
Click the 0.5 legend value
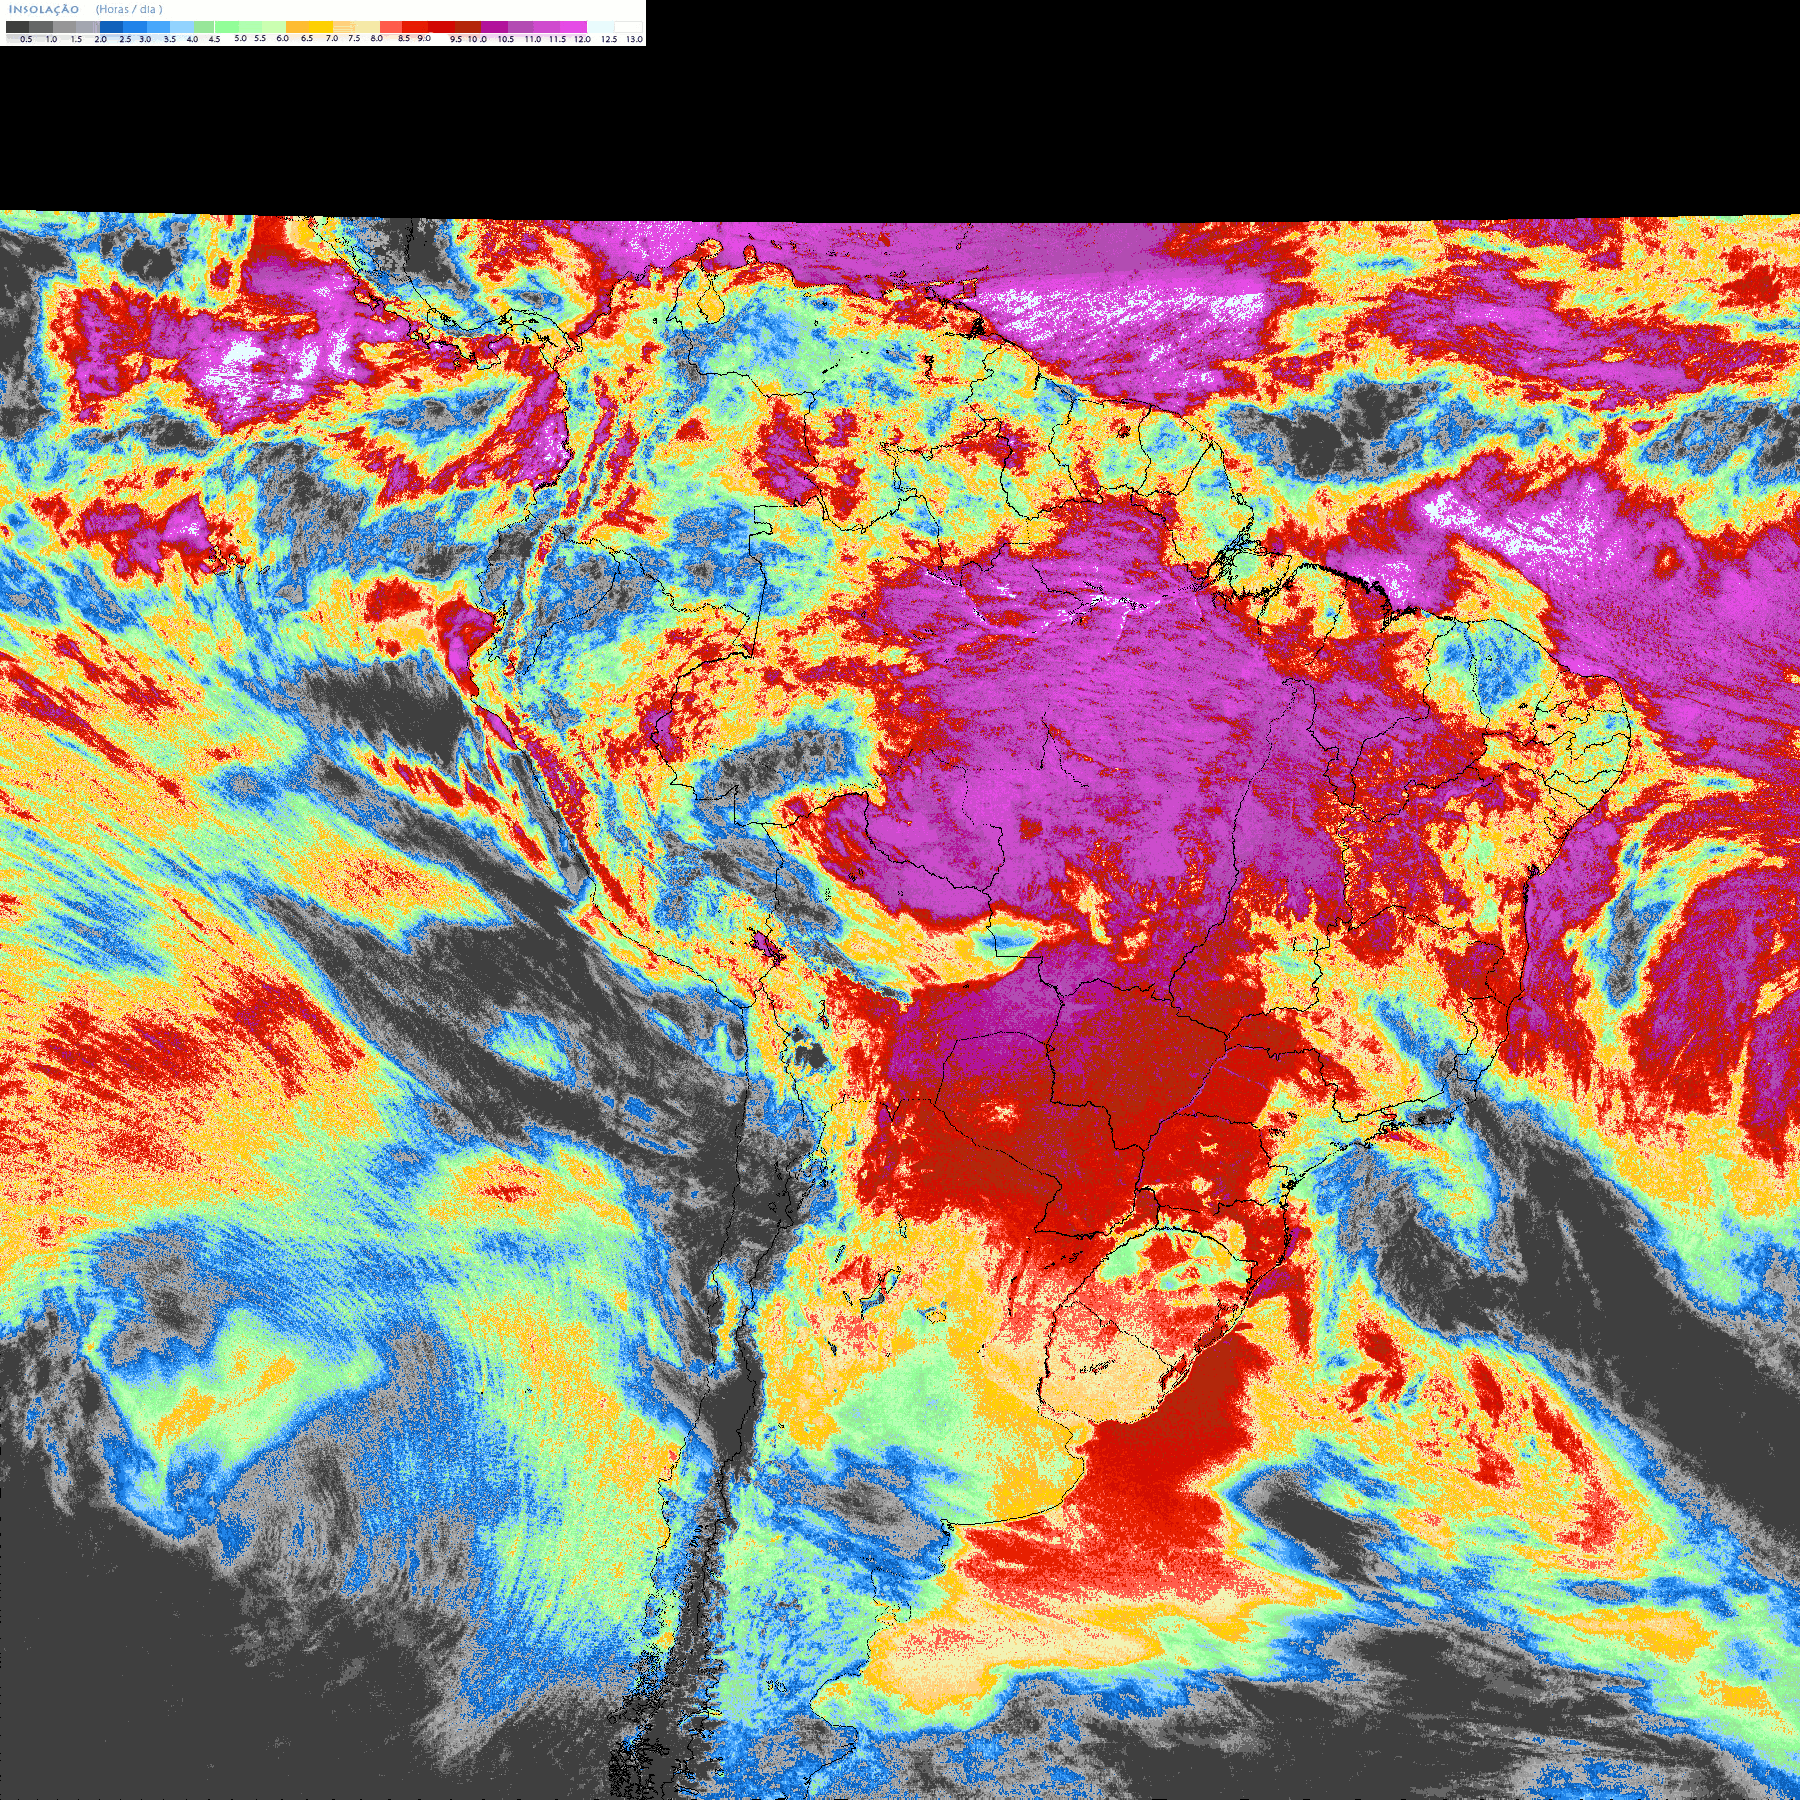26,39
